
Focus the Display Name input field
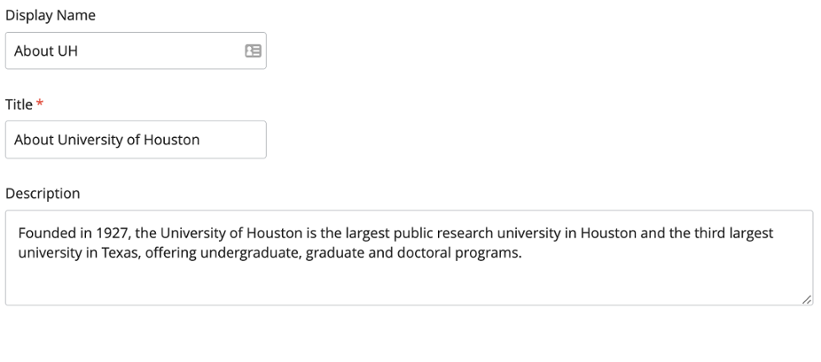pos(136,51)
